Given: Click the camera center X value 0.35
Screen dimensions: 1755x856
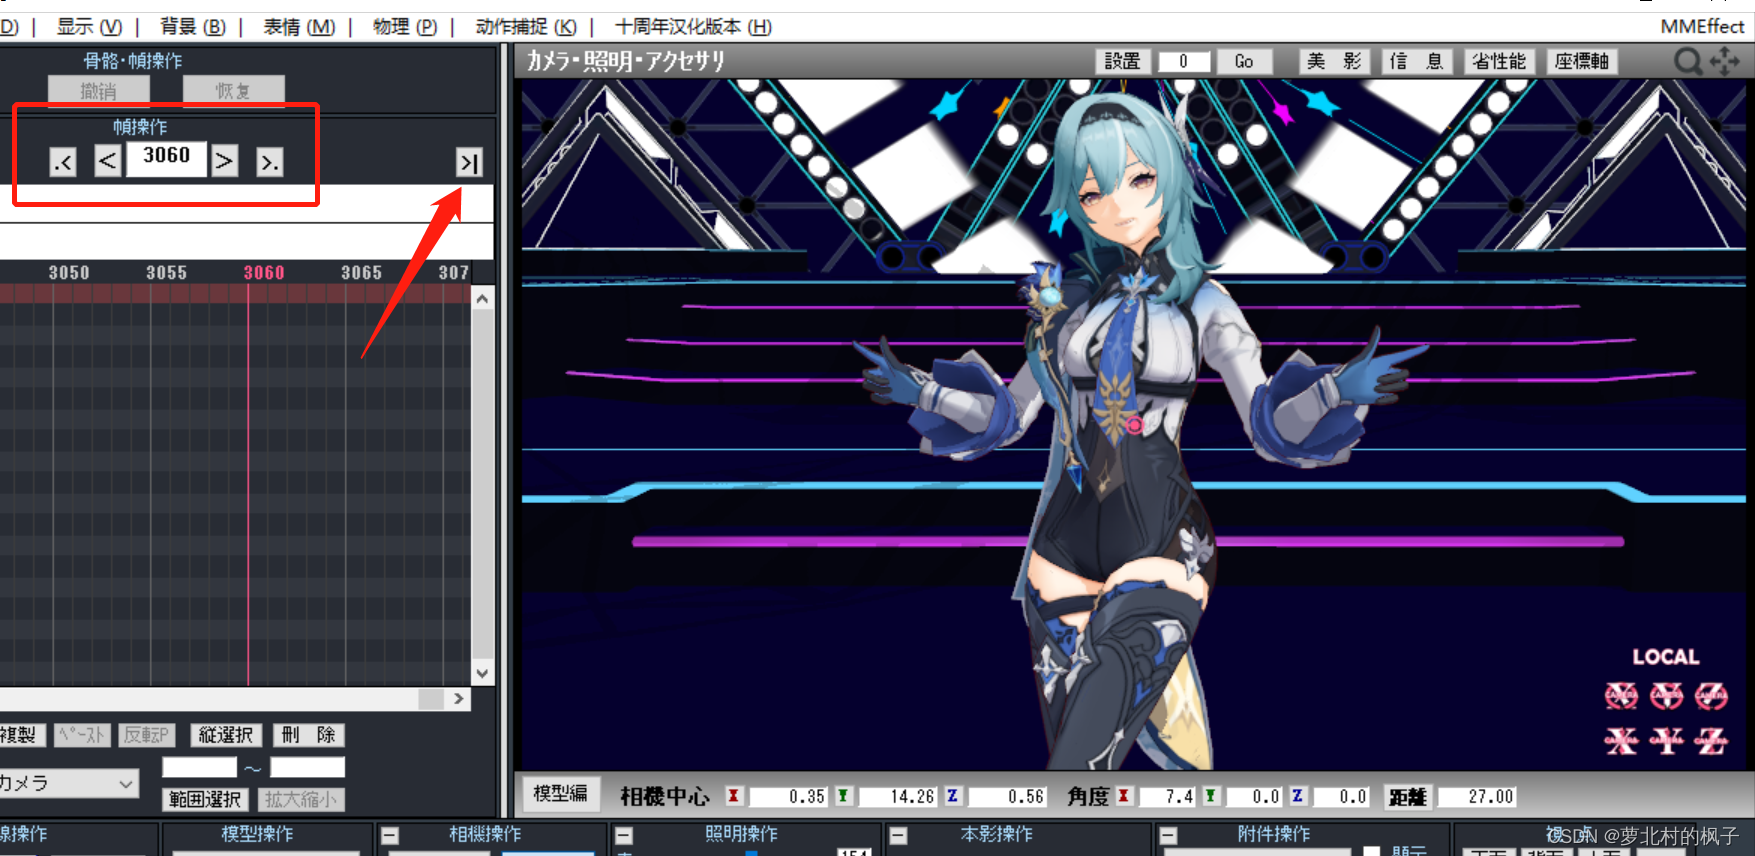Looking at the screenshot, I should [788, 797].
